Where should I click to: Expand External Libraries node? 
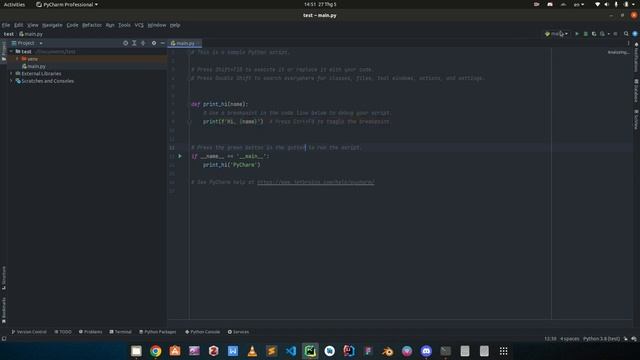[x=11, y=73]
